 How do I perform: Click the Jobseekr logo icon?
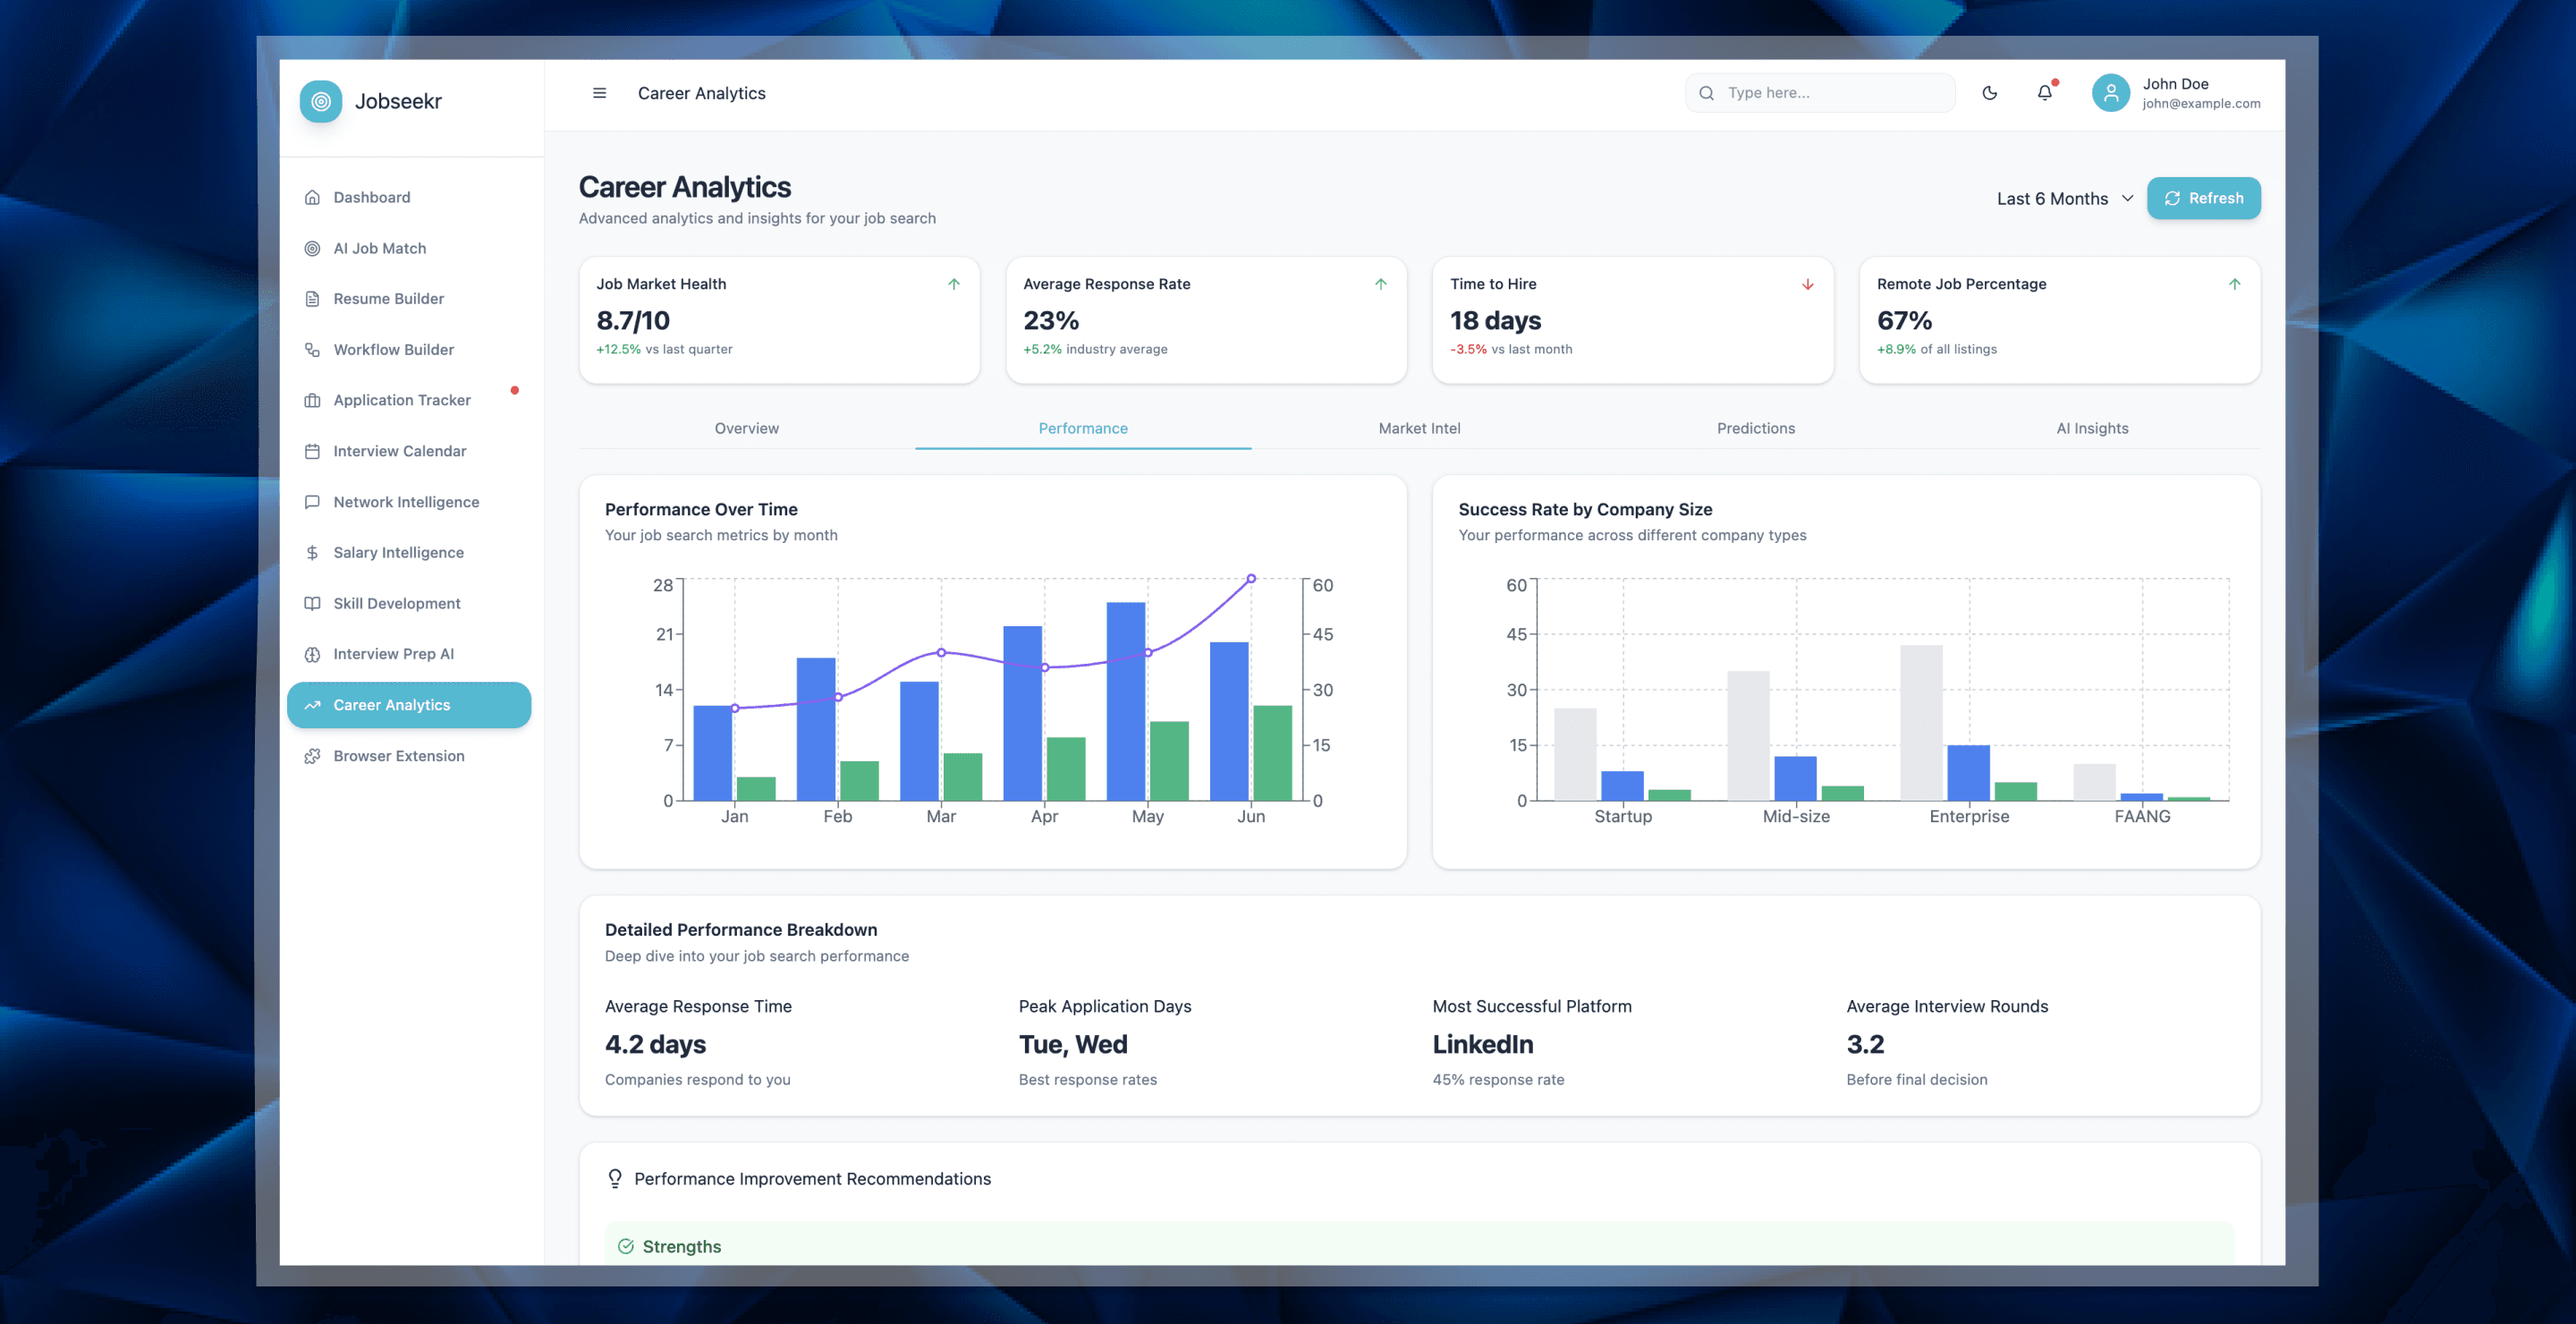click(x=321, y=101)
